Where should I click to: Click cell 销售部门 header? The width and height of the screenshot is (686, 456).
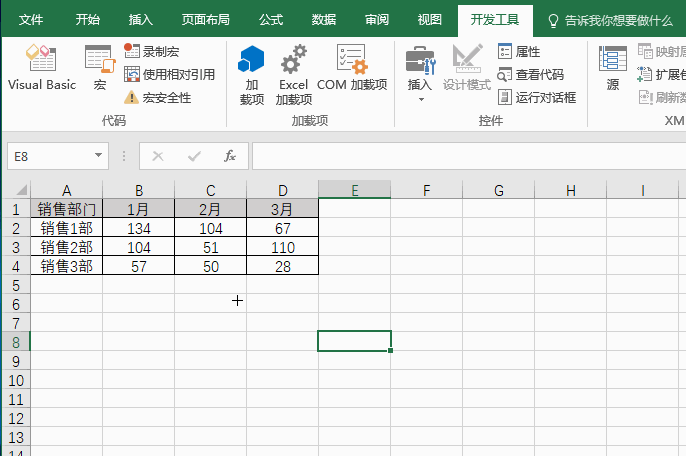[66, 209]
